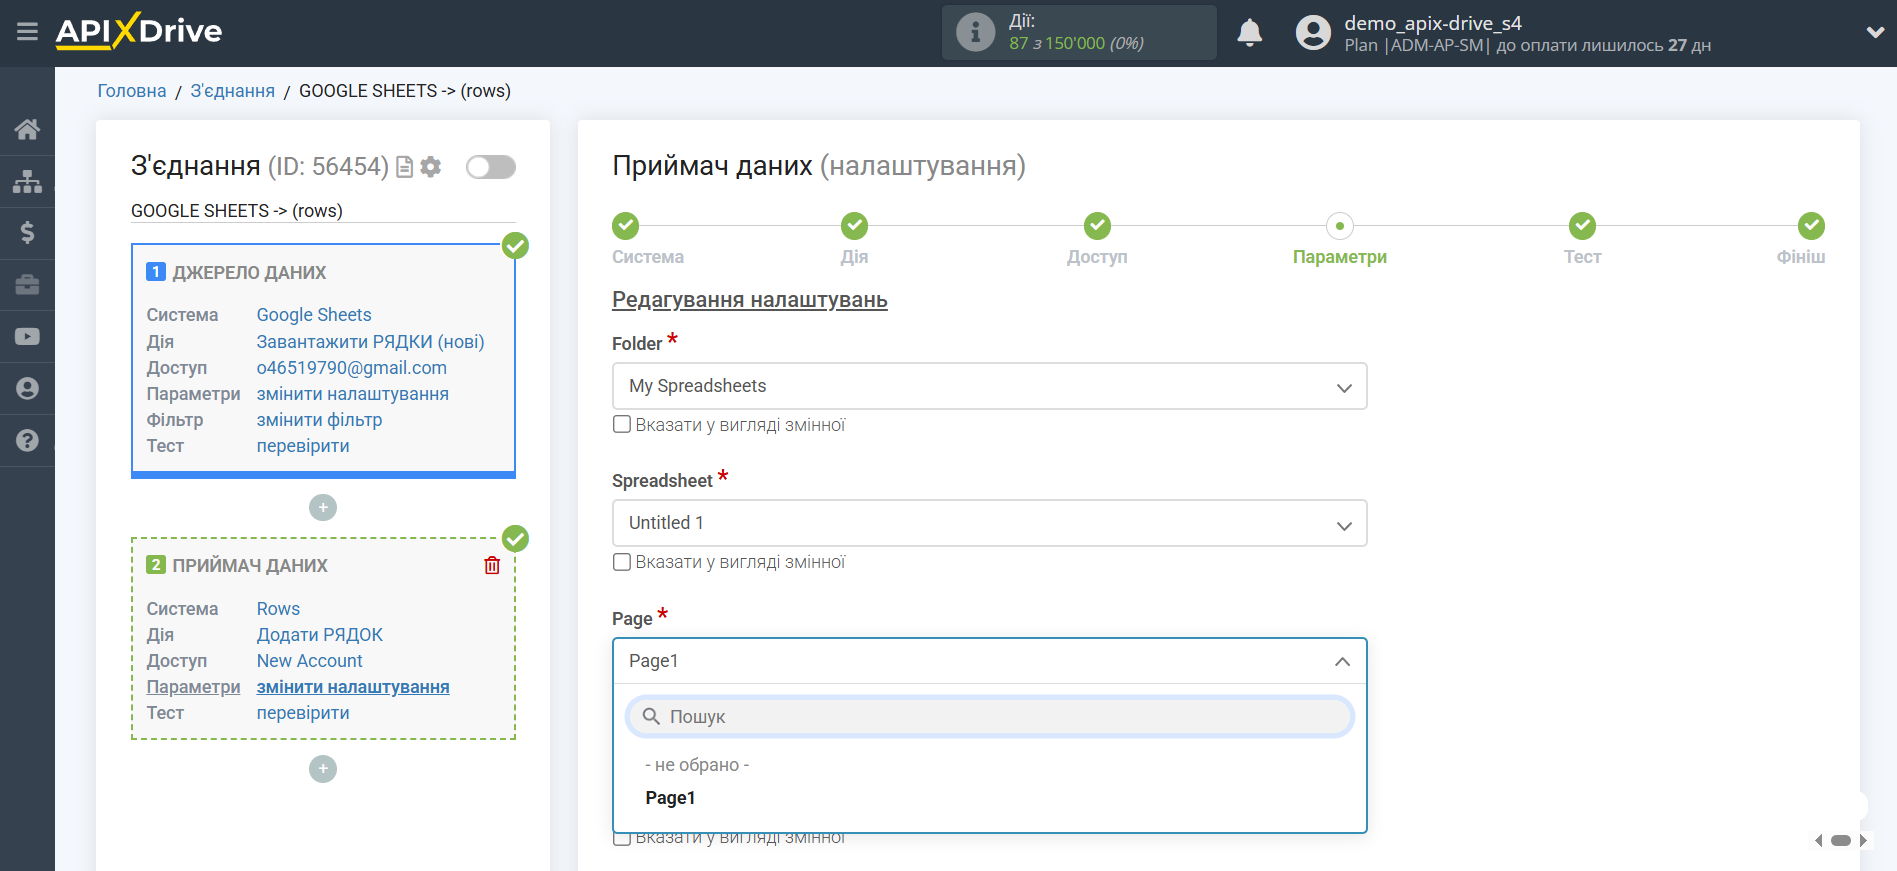Click the Система step checkmark
1897x871 pixels.
tap(626, 226)
